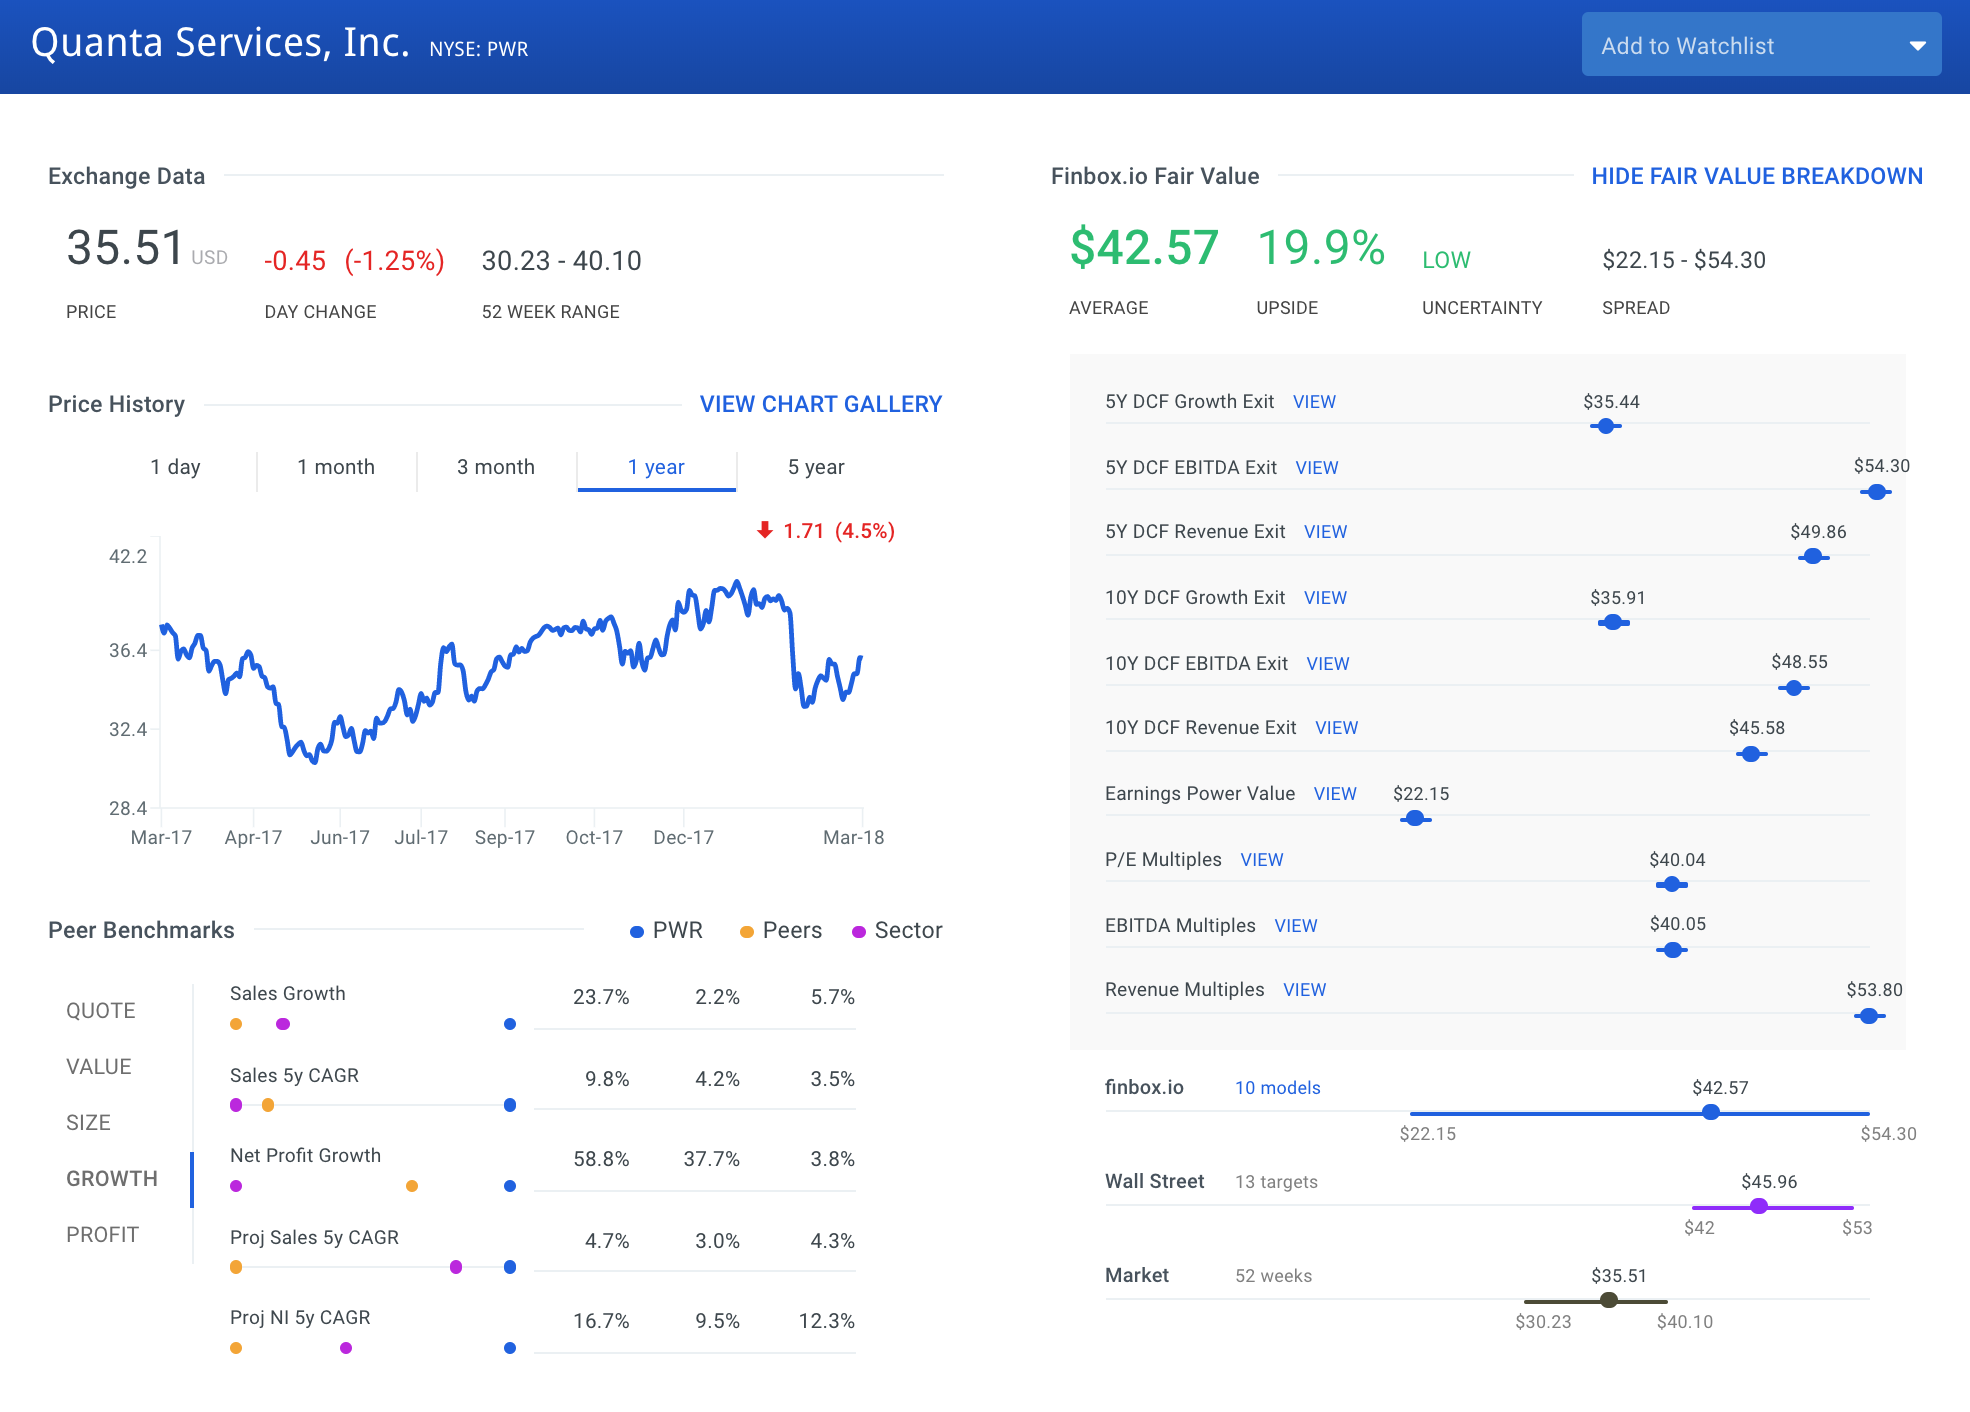View the Revenue Multiples model
1970x1412 pixels.
click(x=1305, y=990)
